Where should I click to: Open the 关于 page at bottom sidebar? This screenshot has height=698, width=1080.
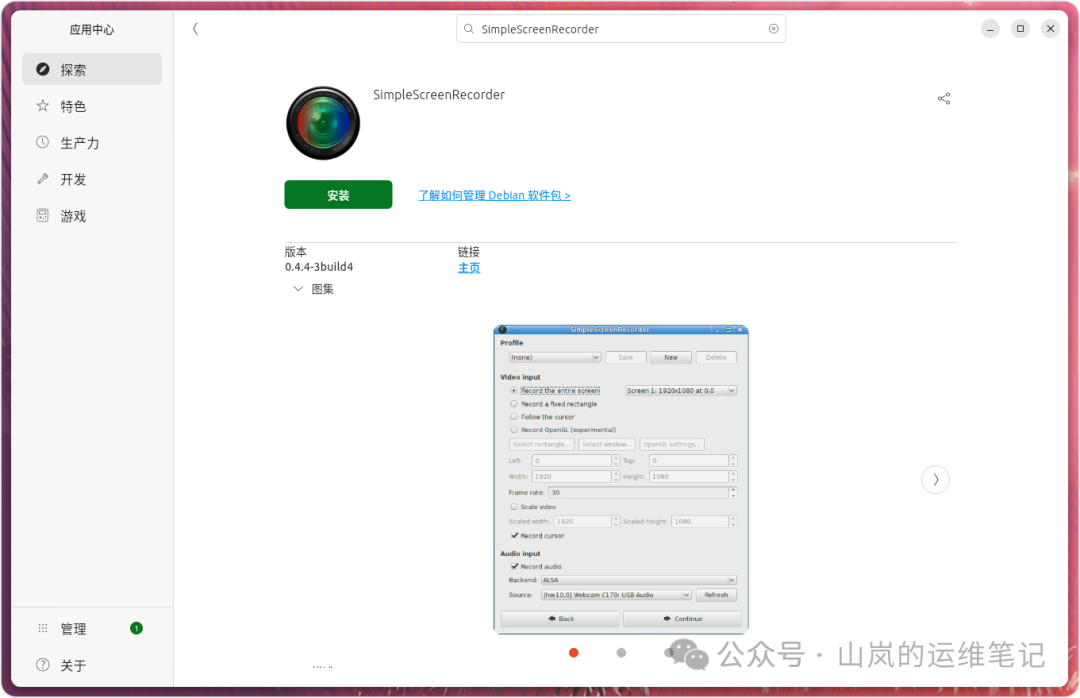(x=43, y=665)
